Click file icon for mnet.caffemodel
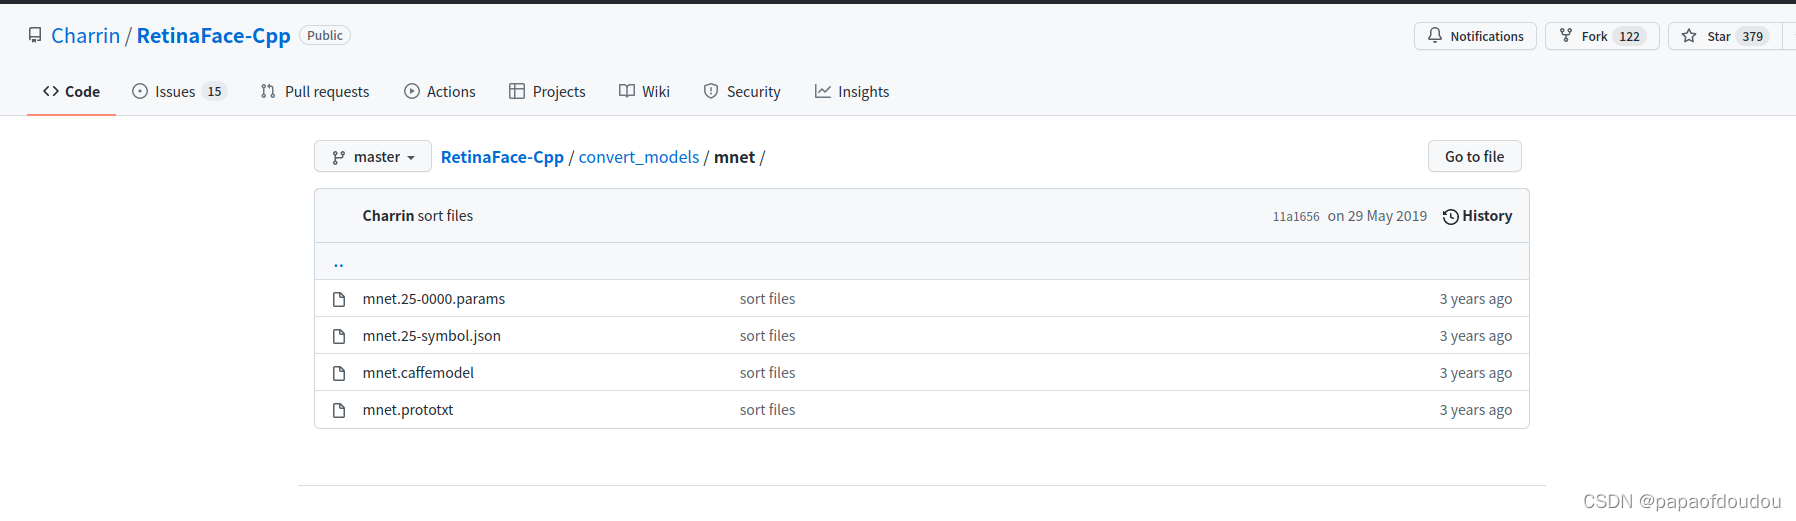This screenshot has width=1796, height=521. coord(339,373)
